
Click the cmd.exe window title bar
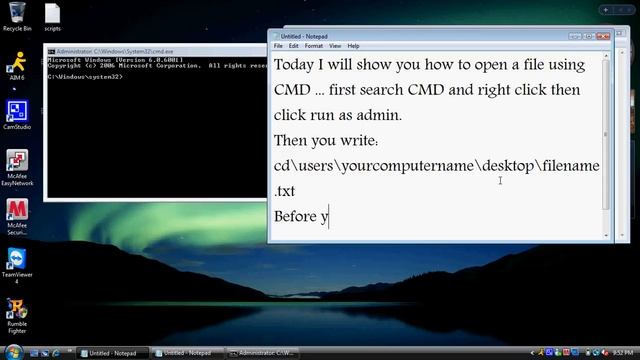[x=156, y=51]
